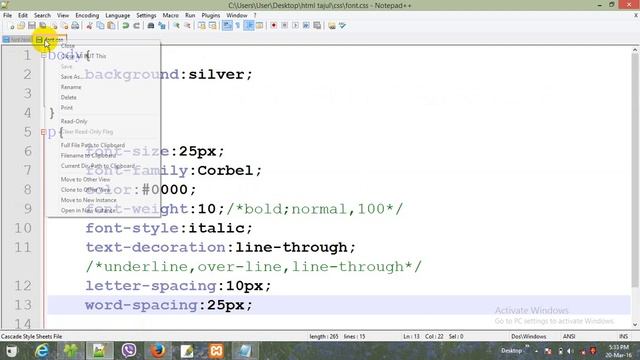This screenshot has width=640, height=360.
Task: Click the Stop Recording macro icon
Action: tap(284, 26)
